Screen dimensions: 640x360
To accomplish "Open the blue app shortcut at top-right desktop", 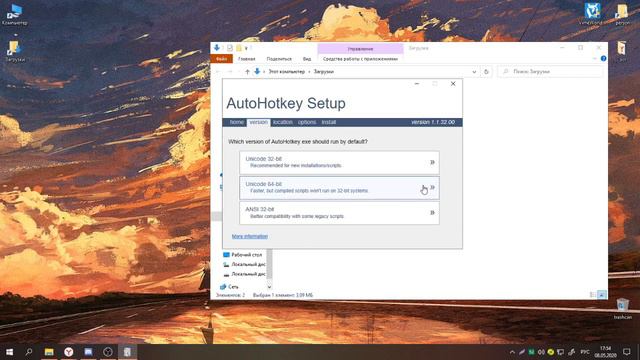I will [x=592, y=13].
